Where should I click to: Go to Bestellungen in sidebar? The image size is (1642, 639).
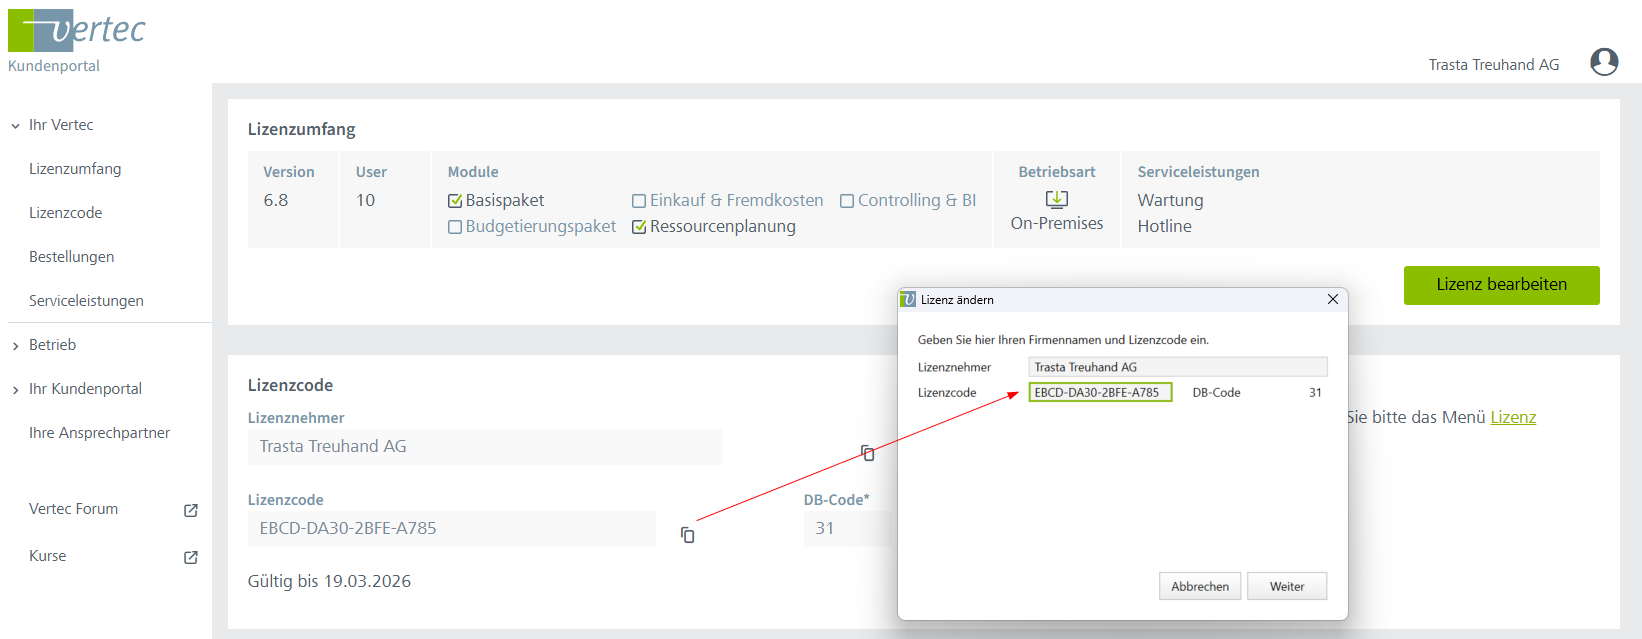71,257
